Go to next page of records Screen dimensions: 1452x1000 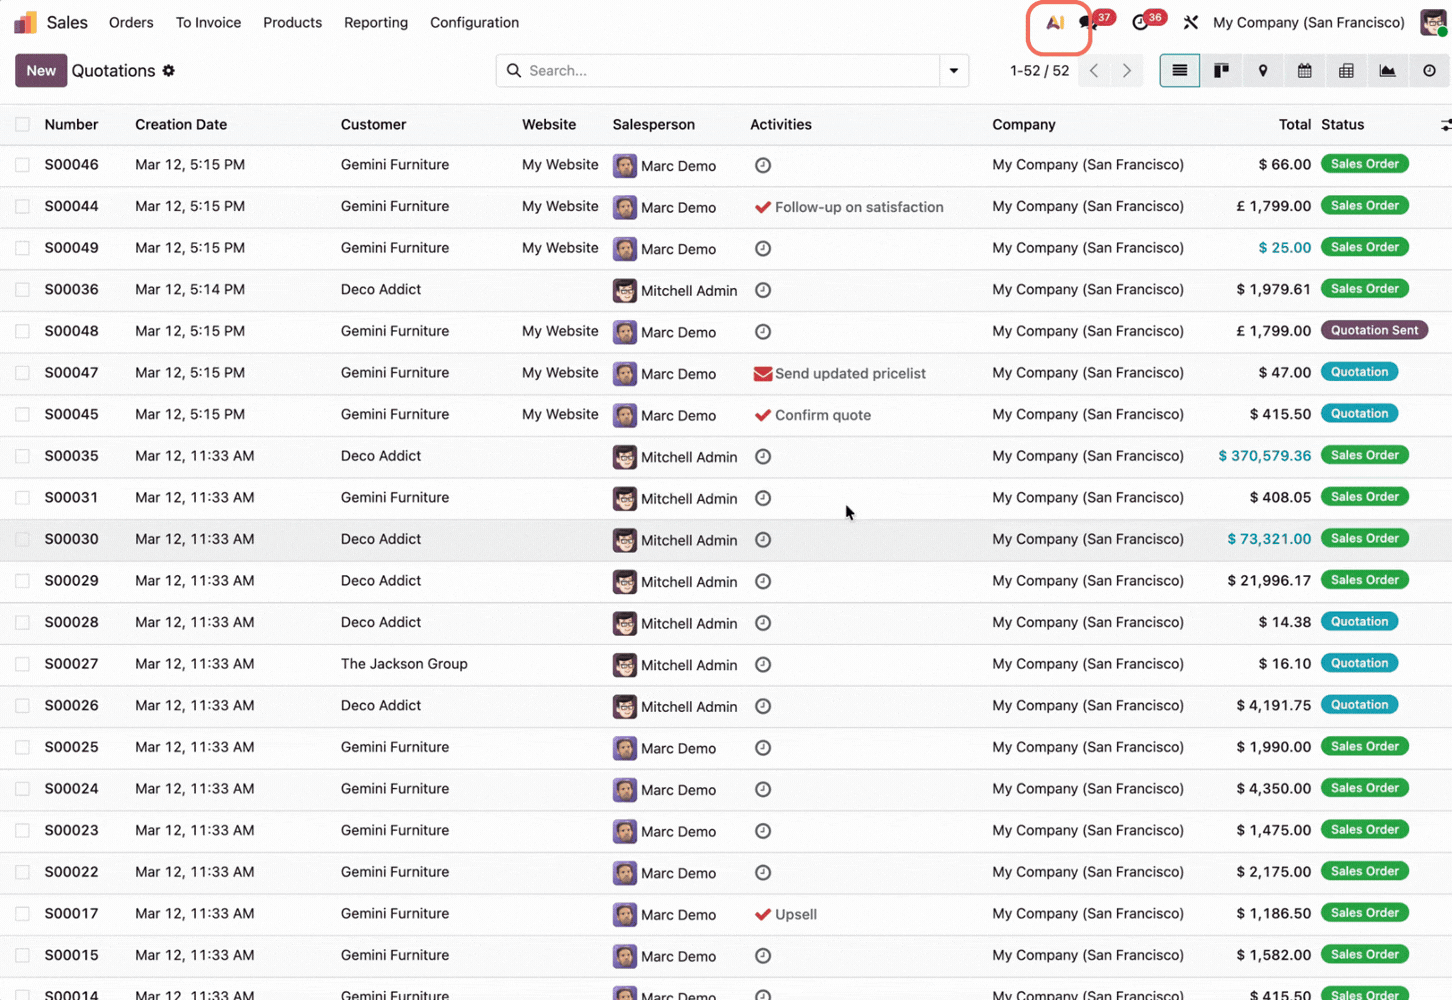(1127, 71)
